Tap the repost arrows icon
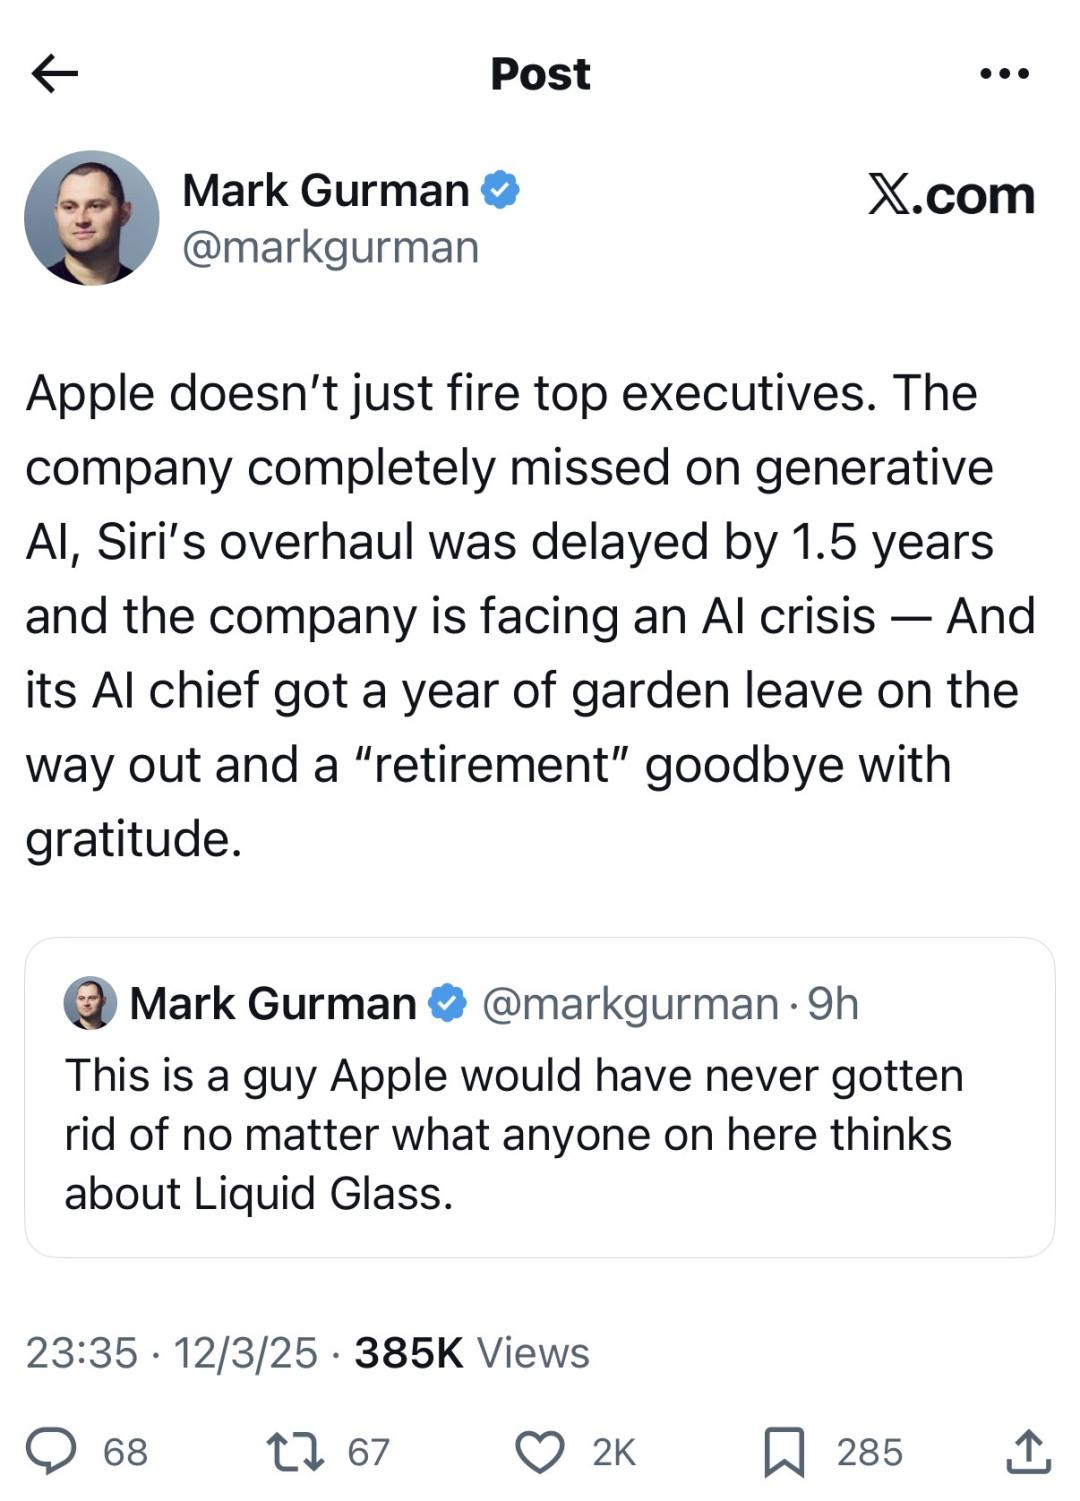This screenshot has height=1501, width=1080. click(x=295, y=1451)
